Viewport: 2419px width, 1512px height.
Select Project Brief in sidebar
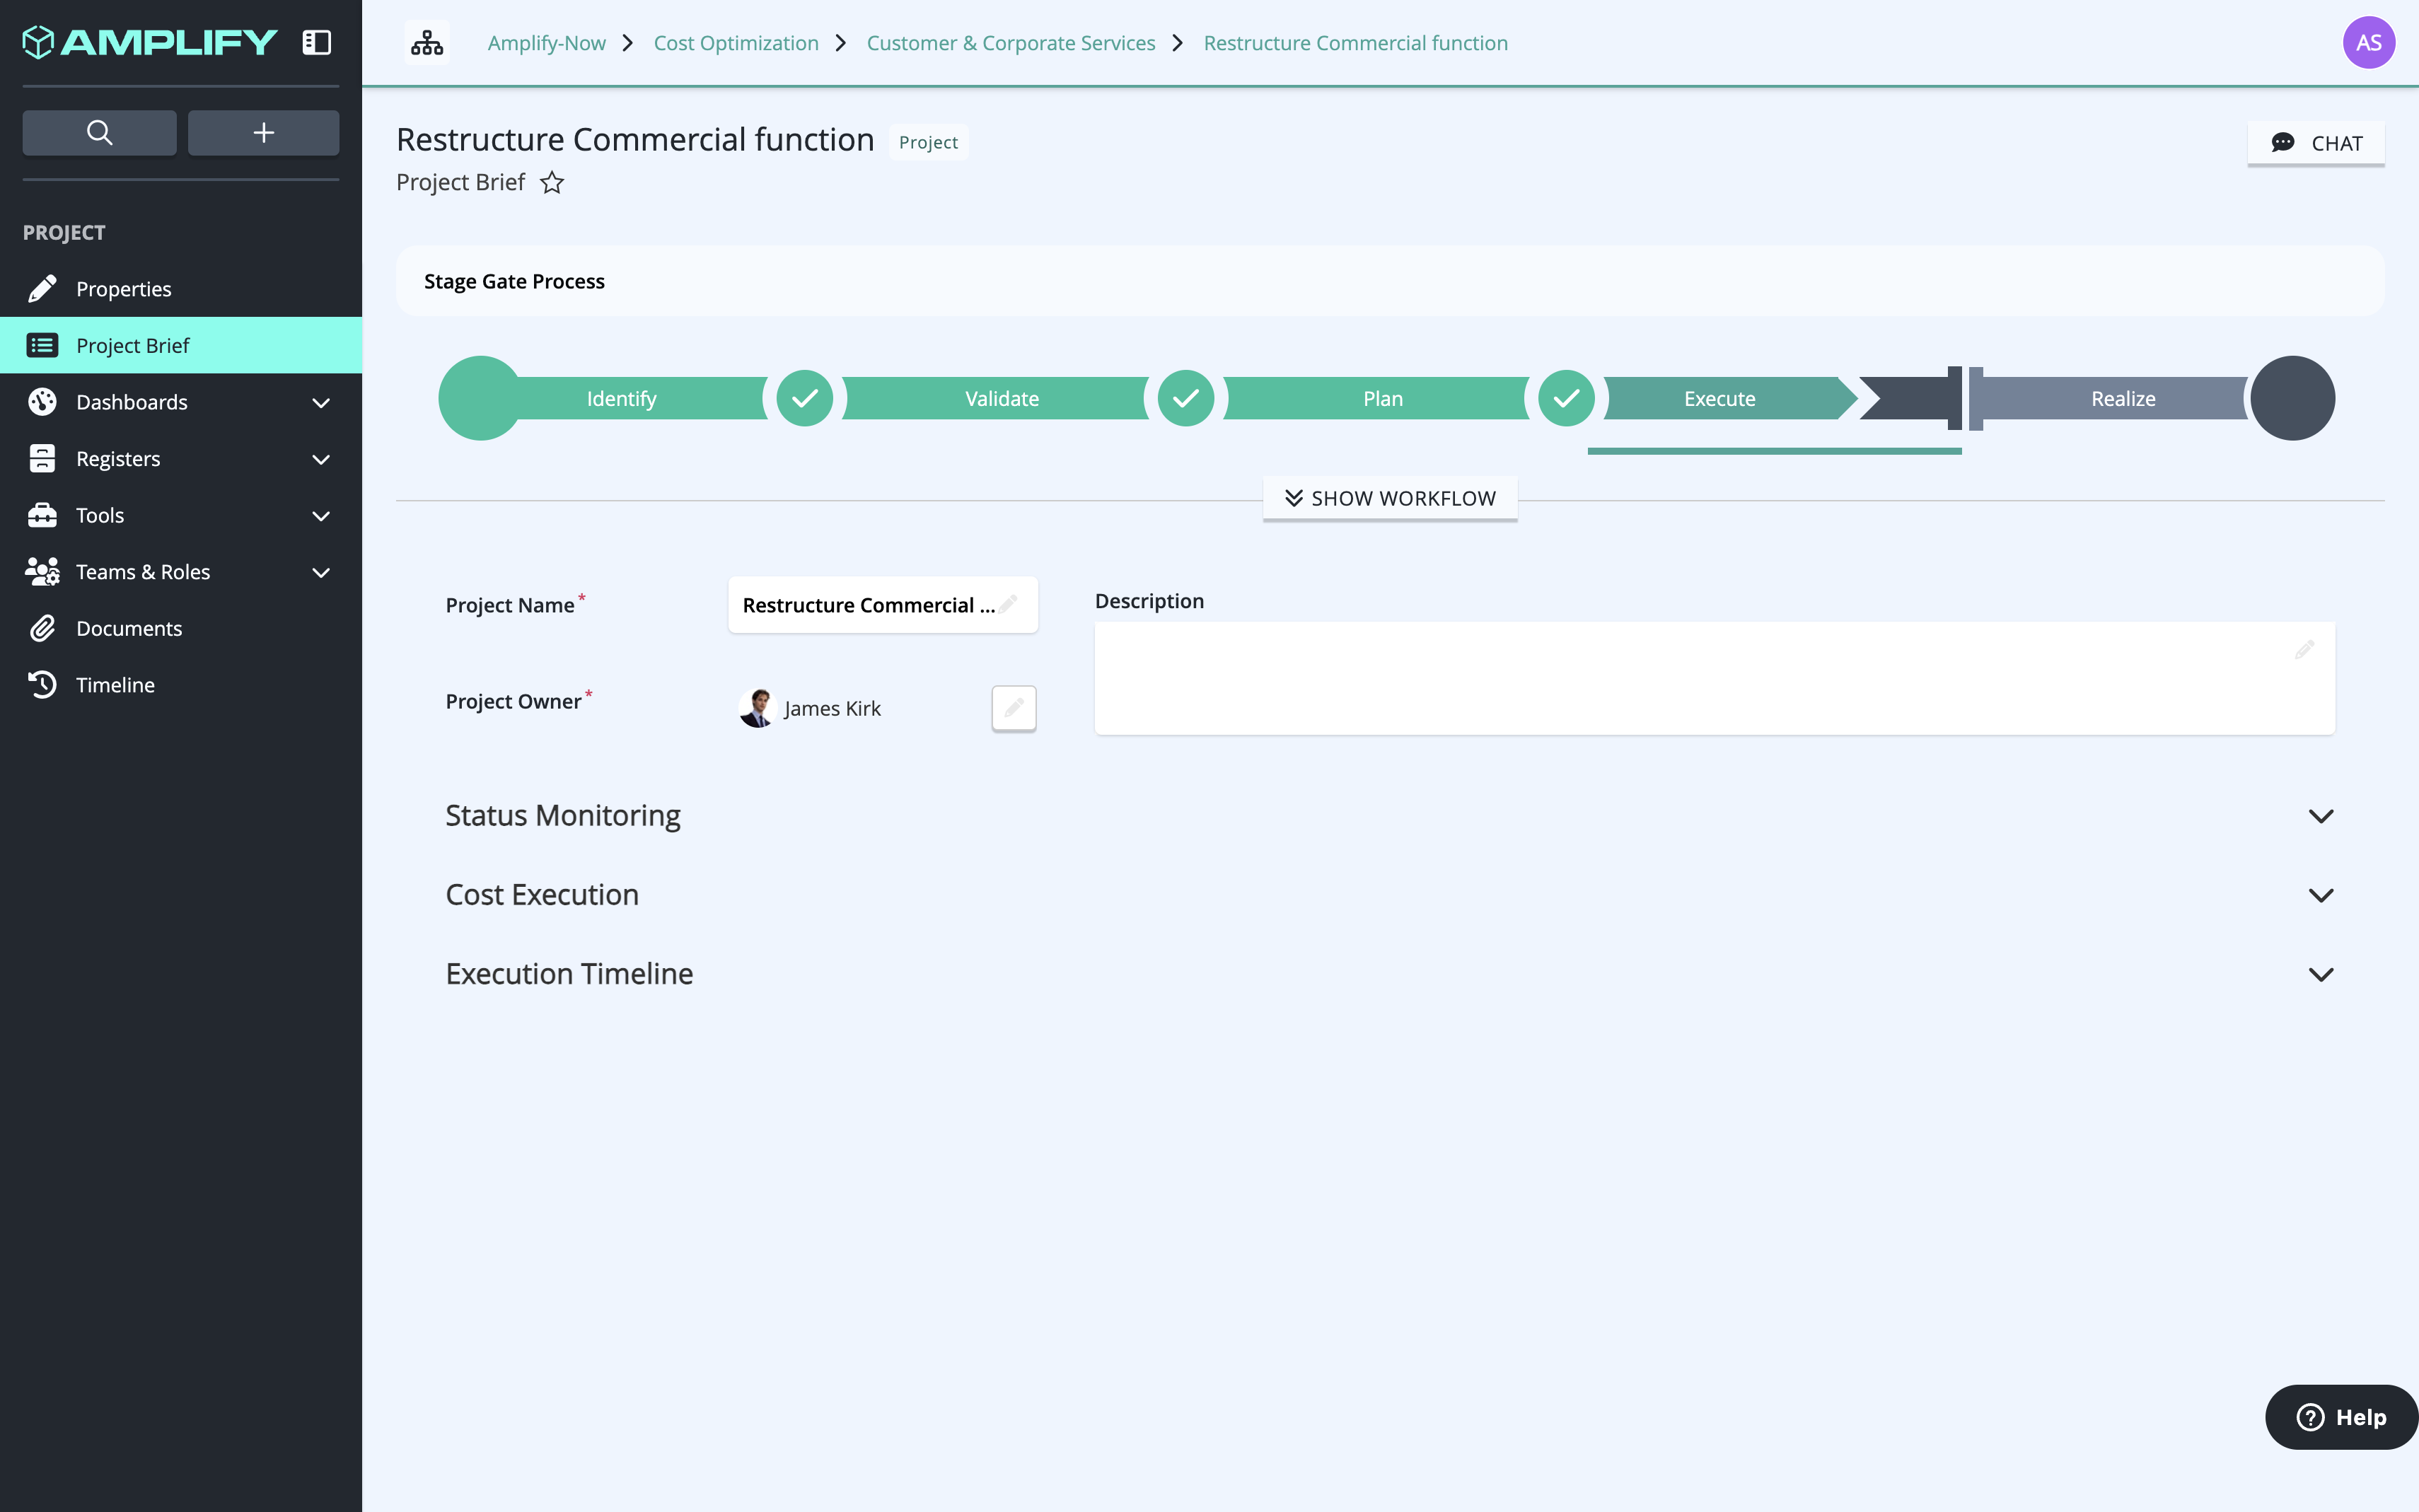tap(181, 345)
